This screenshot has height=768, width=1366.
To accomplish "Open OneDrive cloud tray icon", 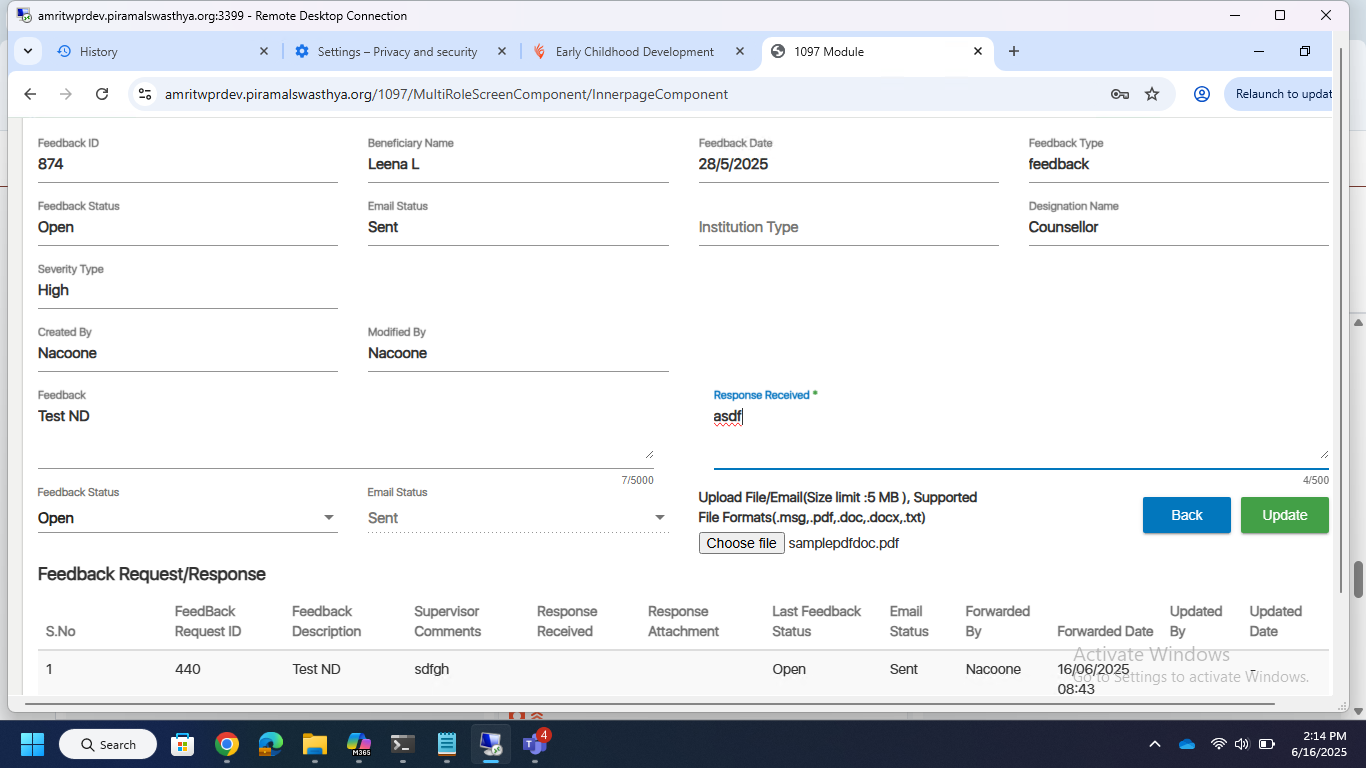I will [x=1187, y=744].
